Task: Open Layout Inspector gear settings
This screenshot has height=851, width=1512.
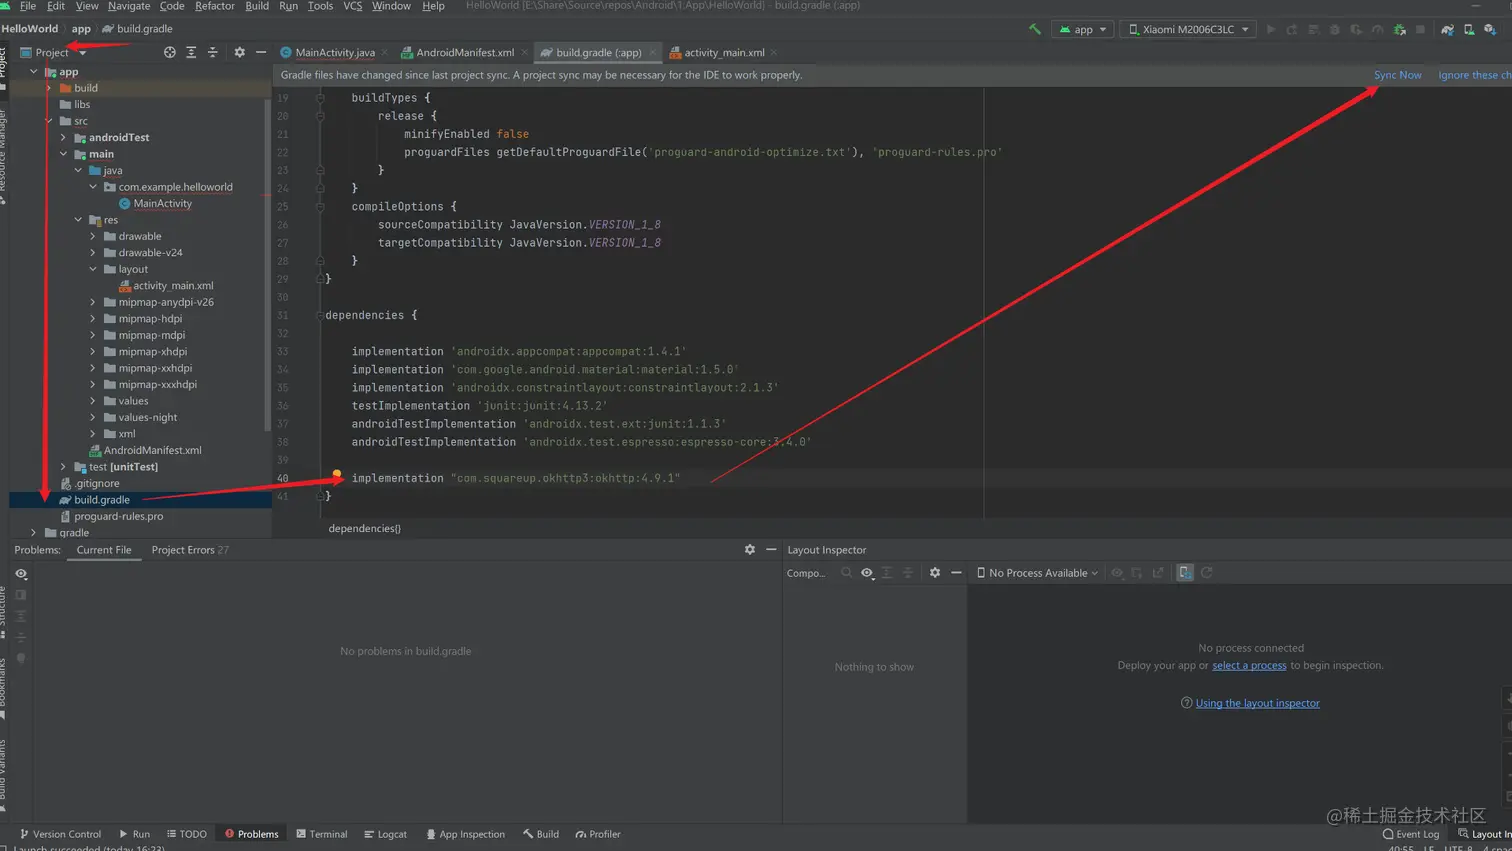Action: (x=934, y=573)
